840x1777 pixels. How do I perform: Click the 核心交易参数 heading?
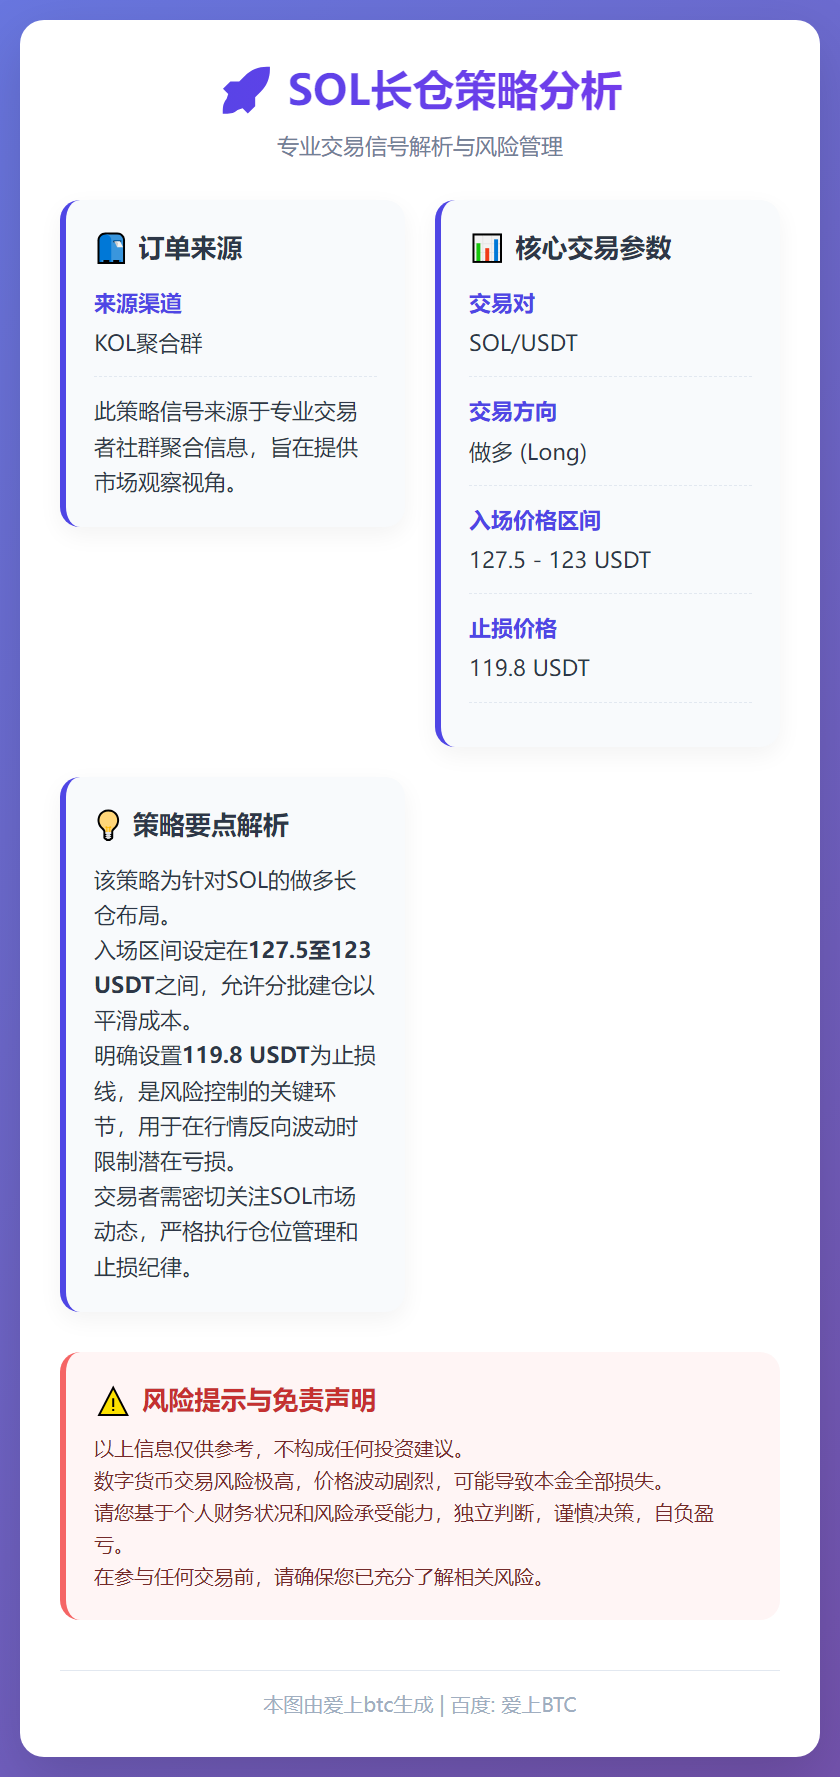(593, 248)
